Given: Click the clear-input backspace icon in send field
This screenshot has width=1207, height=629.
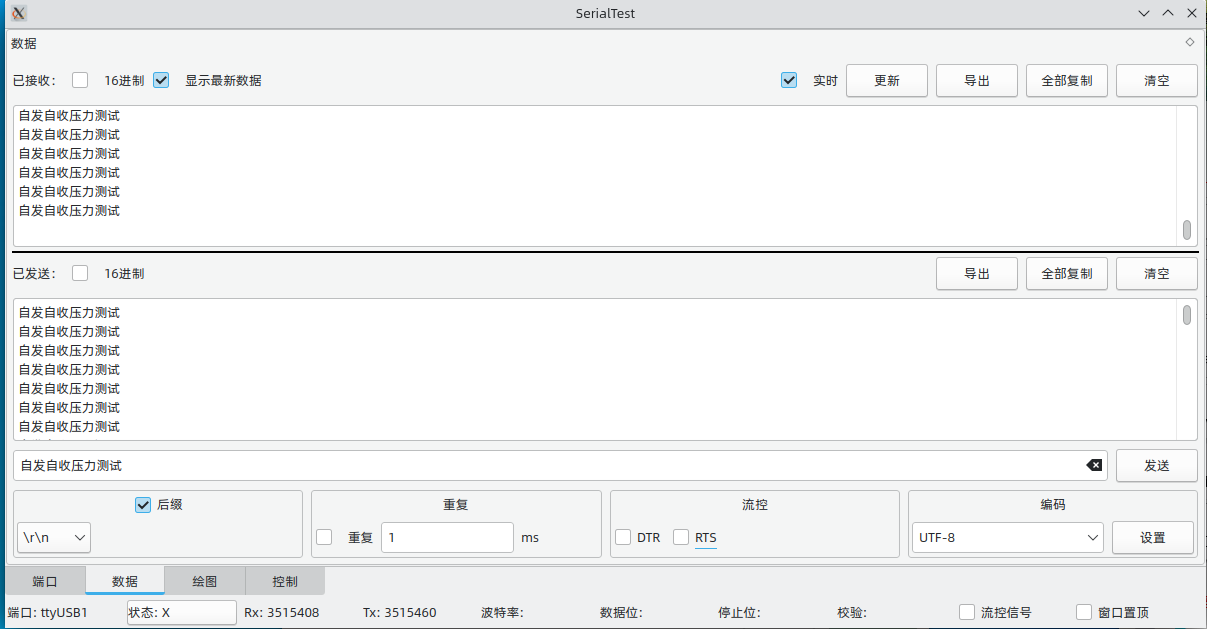Looking at the screenshot, I should click(x=1094, y=465).
